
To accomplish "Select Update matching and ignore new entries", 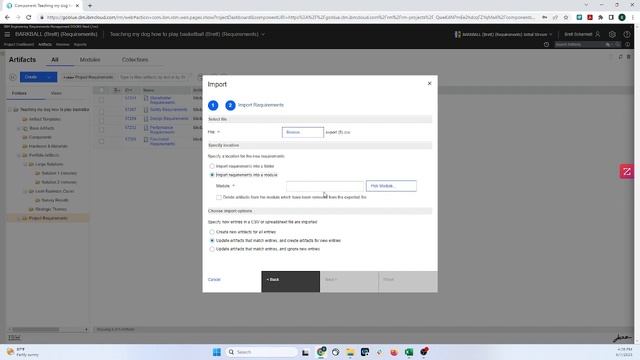I will click(212, 249).
